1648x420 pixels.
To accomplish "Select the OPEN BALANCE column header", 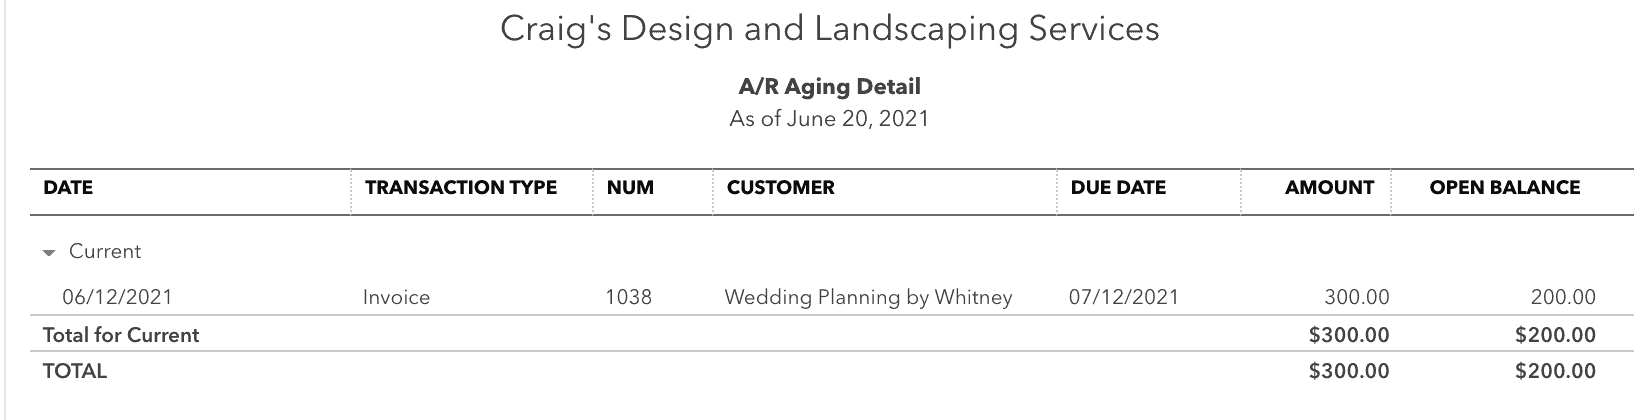I will [1505, 187].
